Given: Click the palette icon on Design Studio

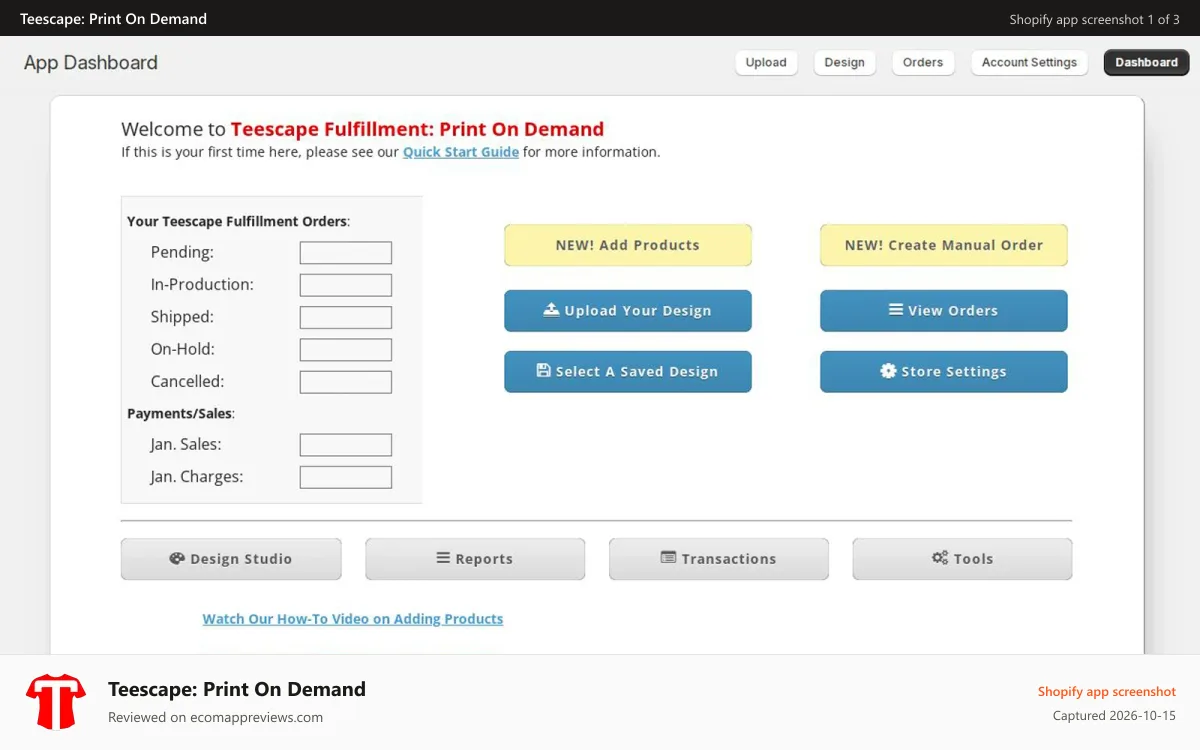Looking at the screenshot, I should (x=177, y=558).
